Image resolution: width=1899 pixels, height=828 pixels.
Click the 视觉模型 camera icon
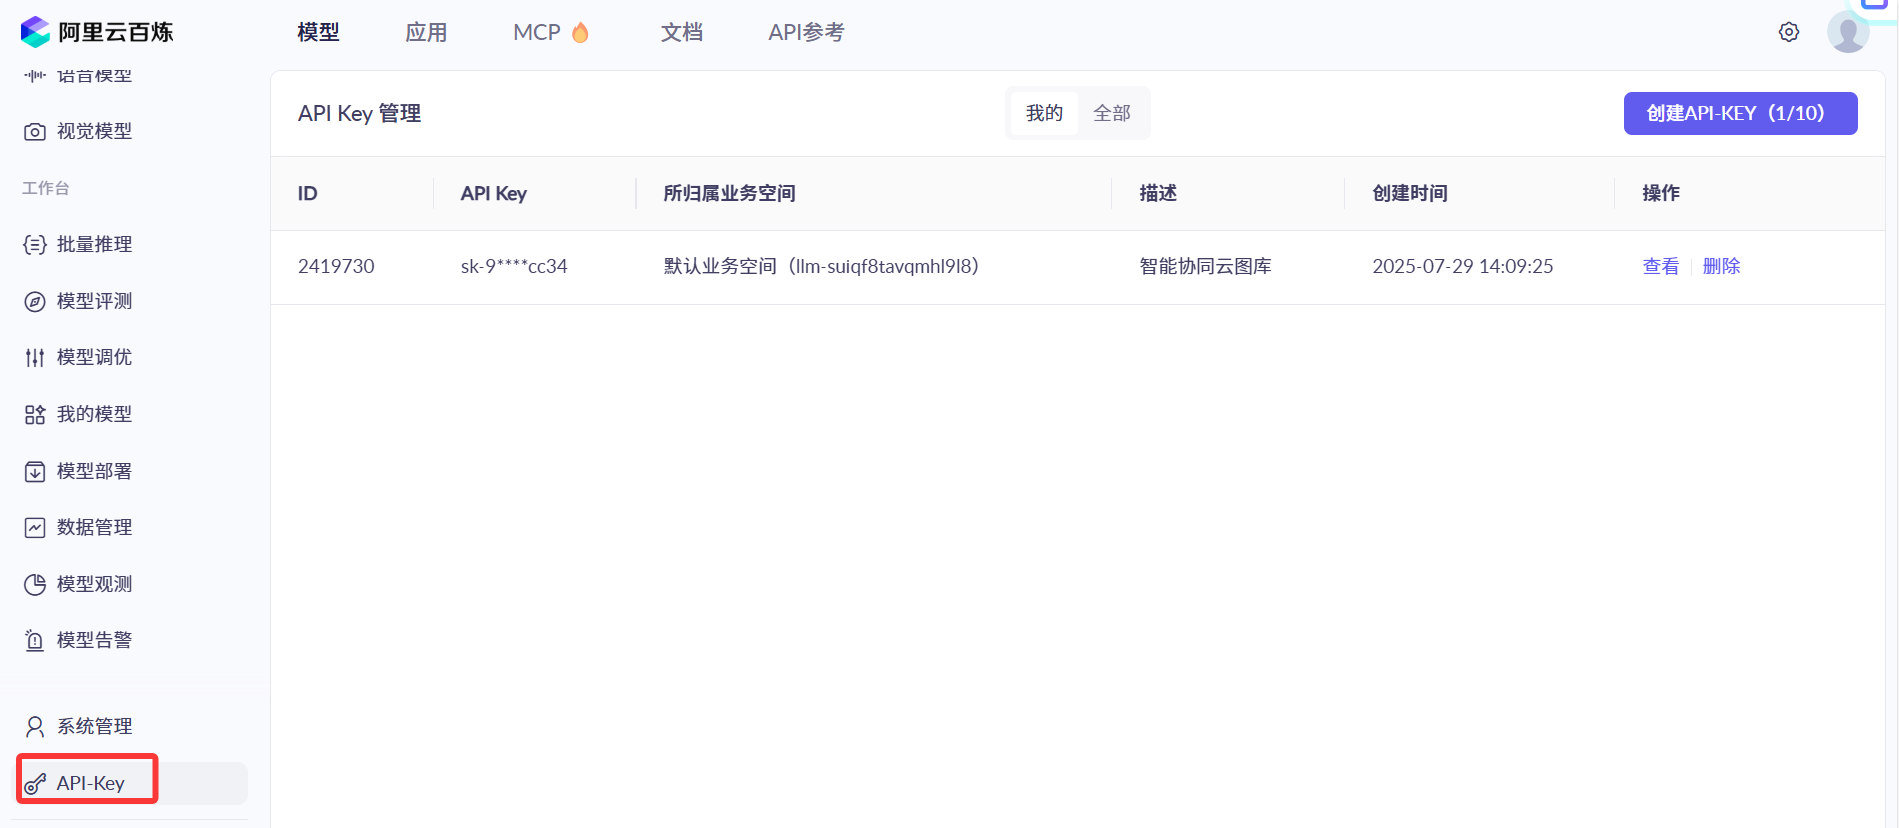tap(35, 132)
